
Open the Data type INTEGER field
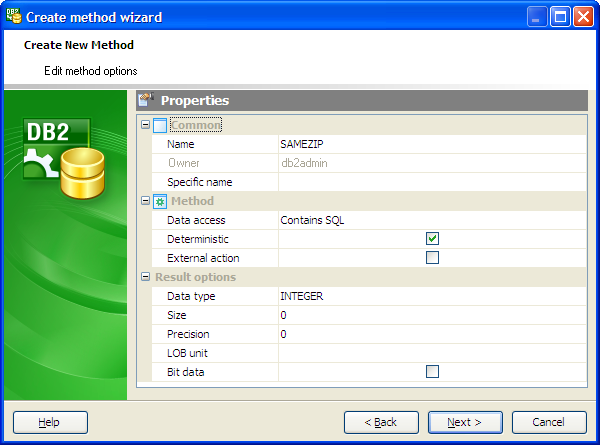(432, 296)
